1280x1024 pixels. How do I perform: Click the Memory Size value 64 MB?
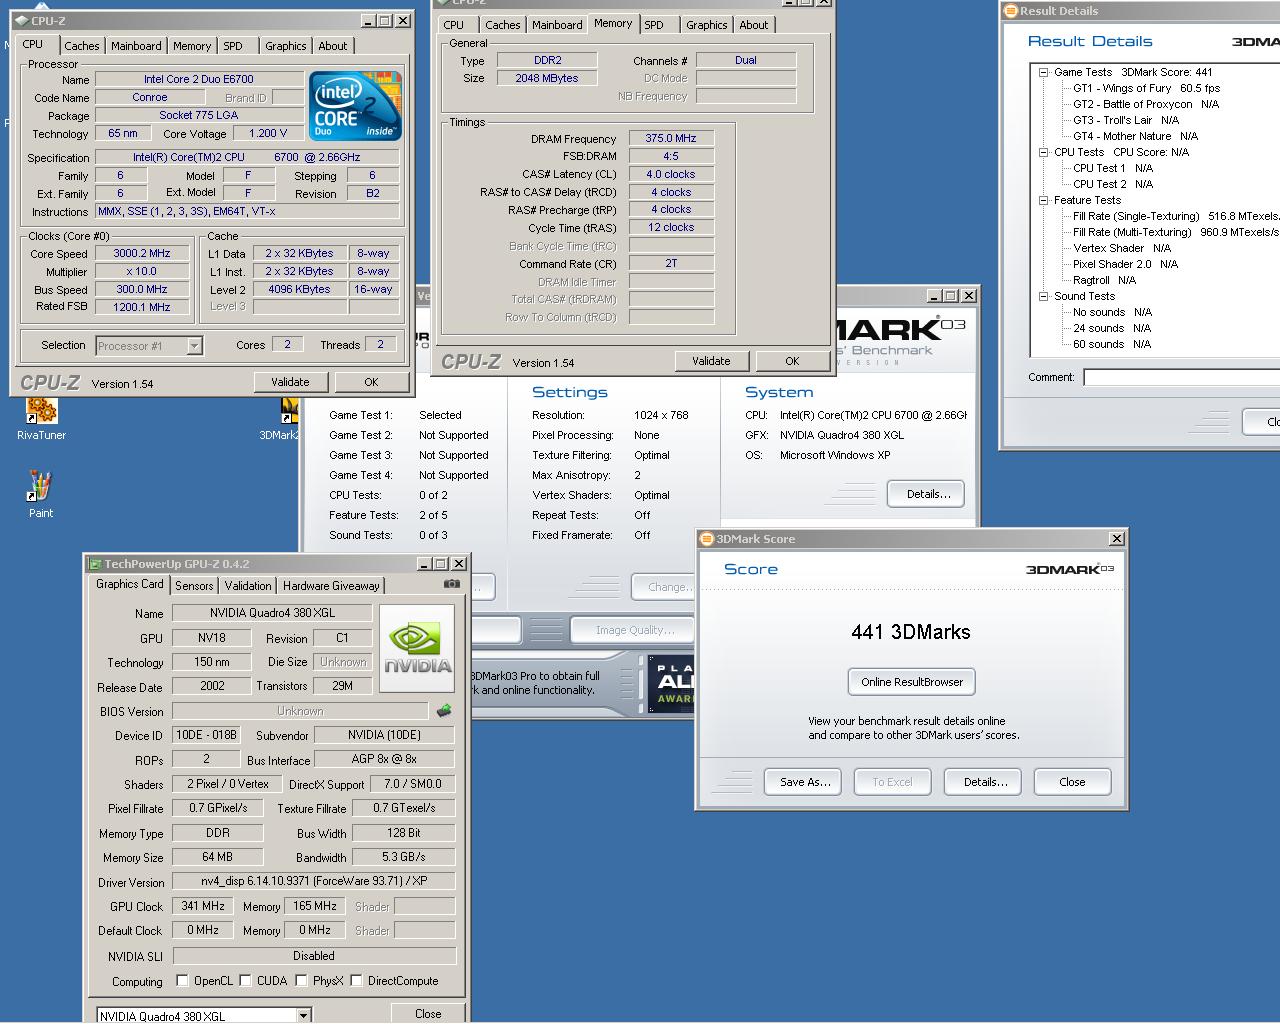(217, 857)
